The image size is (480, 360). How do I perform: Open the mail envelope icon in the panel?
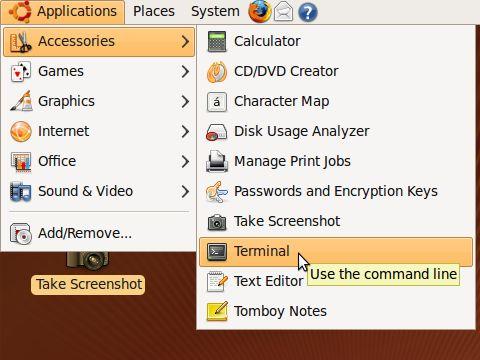click(283, 12)
